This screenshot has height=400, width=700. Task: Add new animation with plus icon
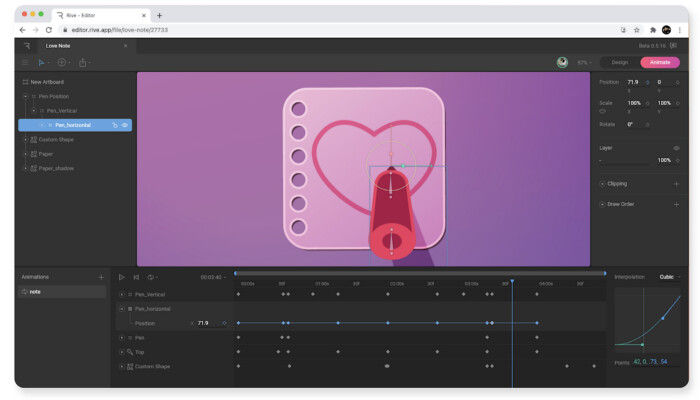pos(101,277)
